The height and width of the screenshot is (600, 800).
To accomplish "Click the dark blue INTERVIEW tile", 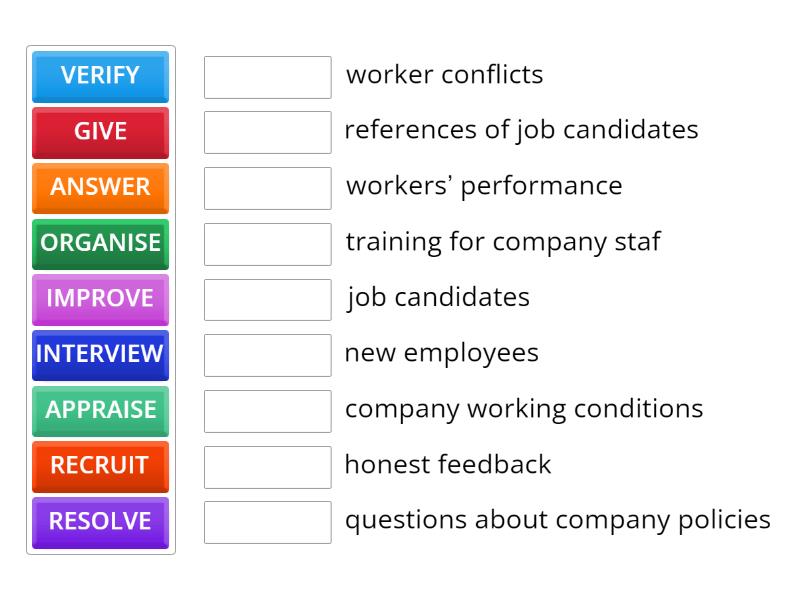I will tap(100, 355).
